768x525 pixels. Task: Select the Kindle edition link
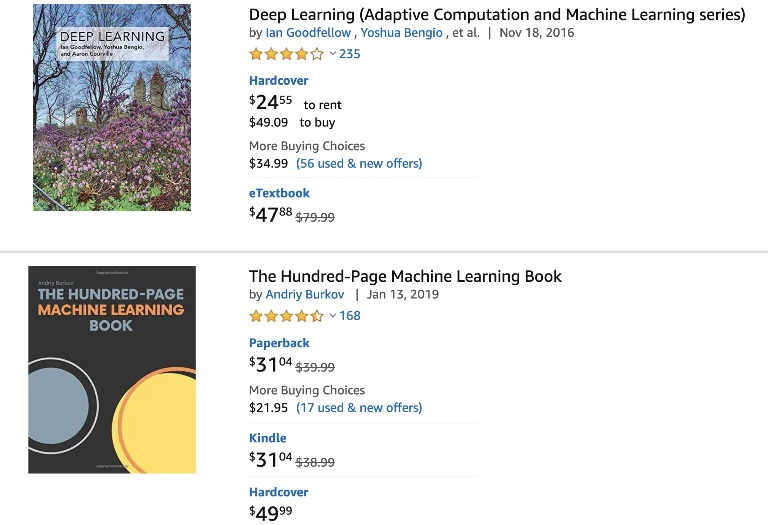[268, 438]
